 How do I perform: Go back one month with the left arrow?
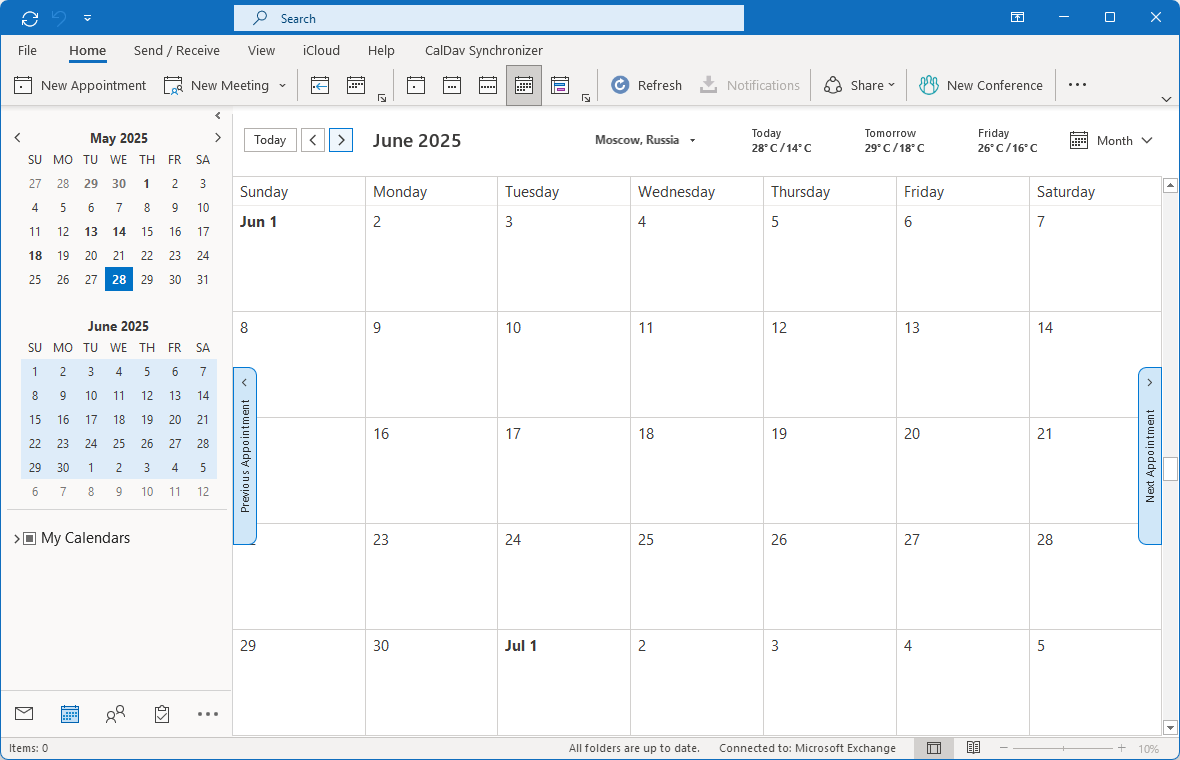point(313,140)
